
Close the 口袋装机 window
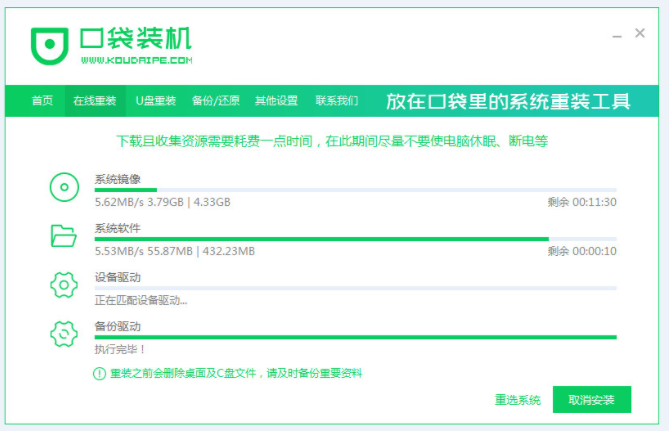(x=641, y=34)
